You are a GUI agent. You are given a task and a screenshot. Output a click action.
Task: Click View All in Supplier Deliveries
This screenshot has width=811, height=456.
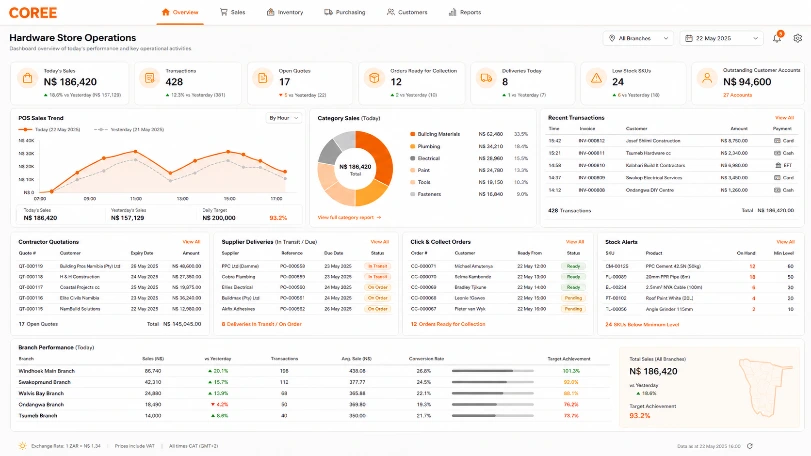[380, 241]
